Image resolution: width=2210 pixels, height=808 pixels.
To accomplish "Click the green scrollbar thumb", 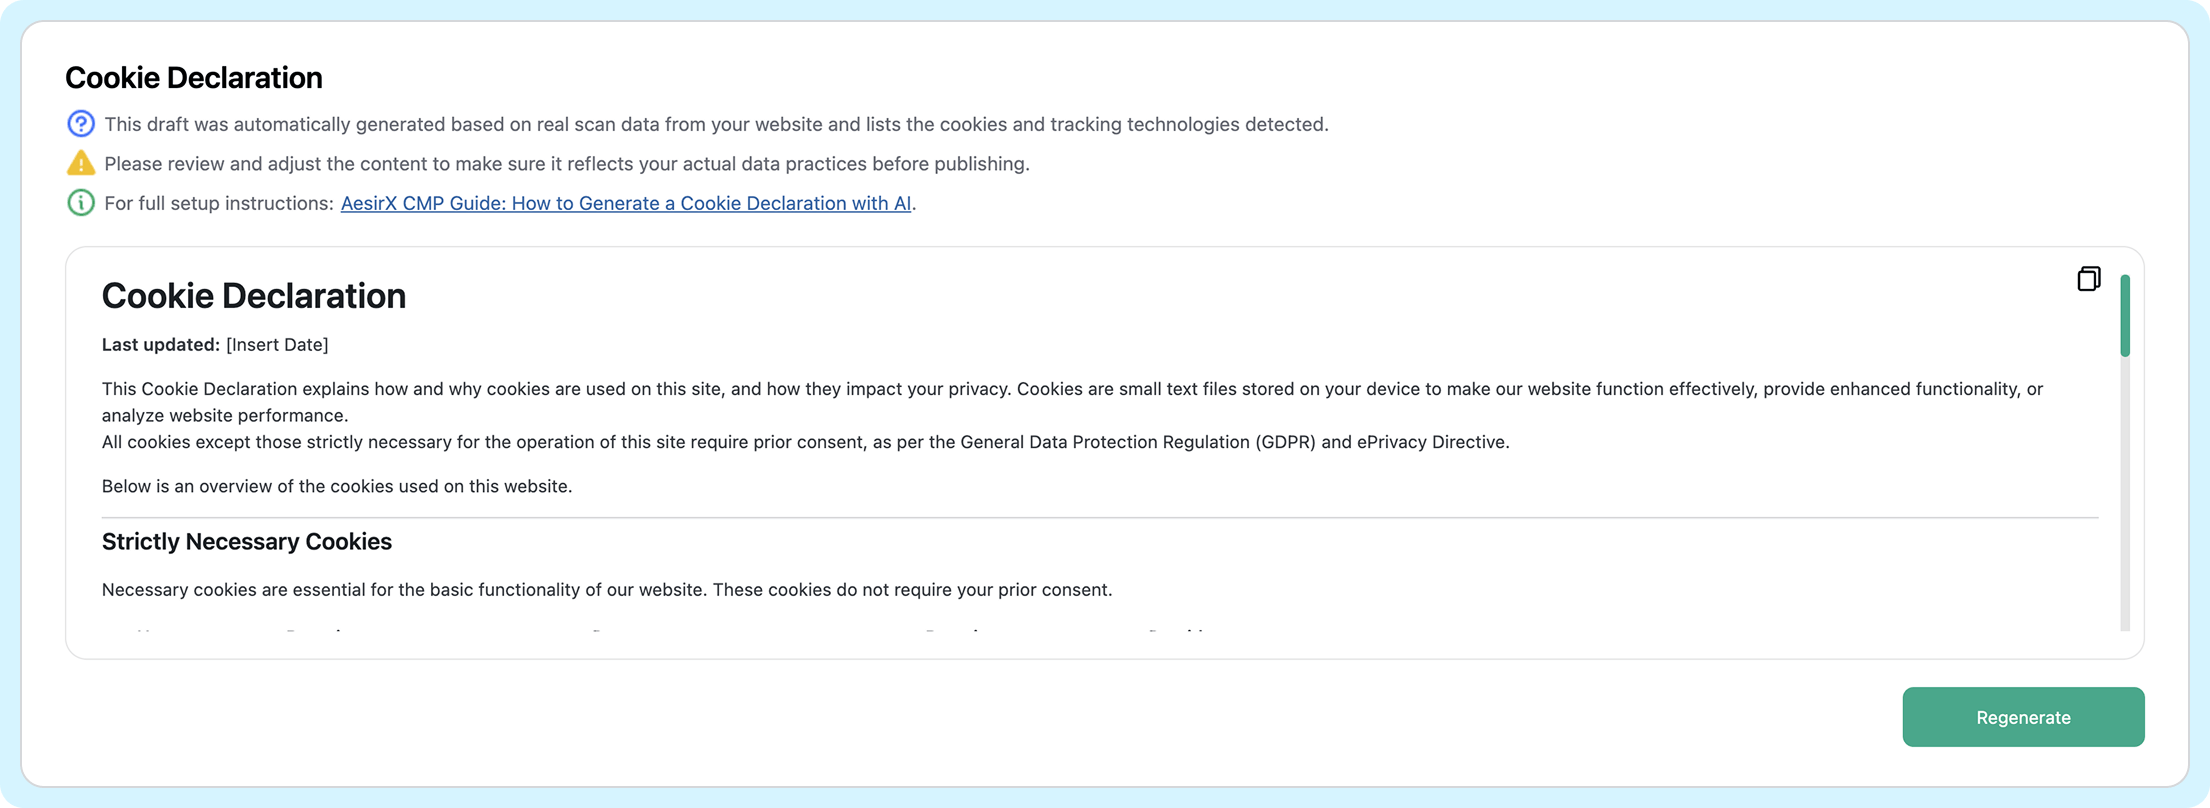I will click(2125, 315).
